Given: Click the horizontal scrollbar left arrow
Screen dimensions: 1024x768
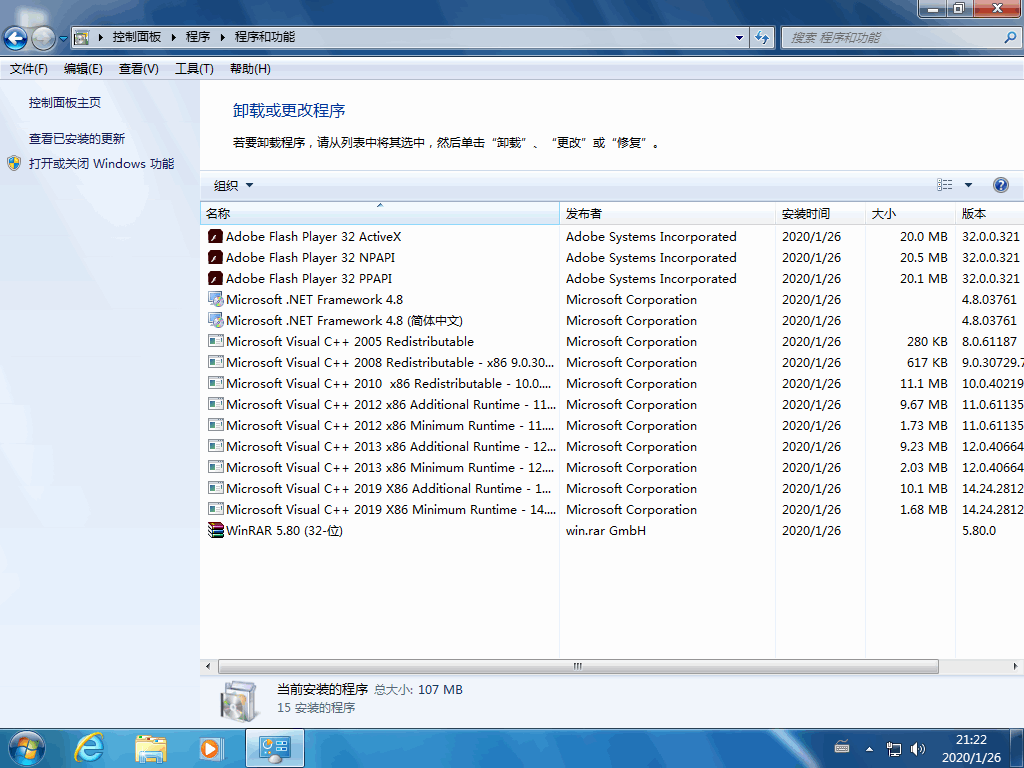Looking at the screenshot, I should pos(208,666).
